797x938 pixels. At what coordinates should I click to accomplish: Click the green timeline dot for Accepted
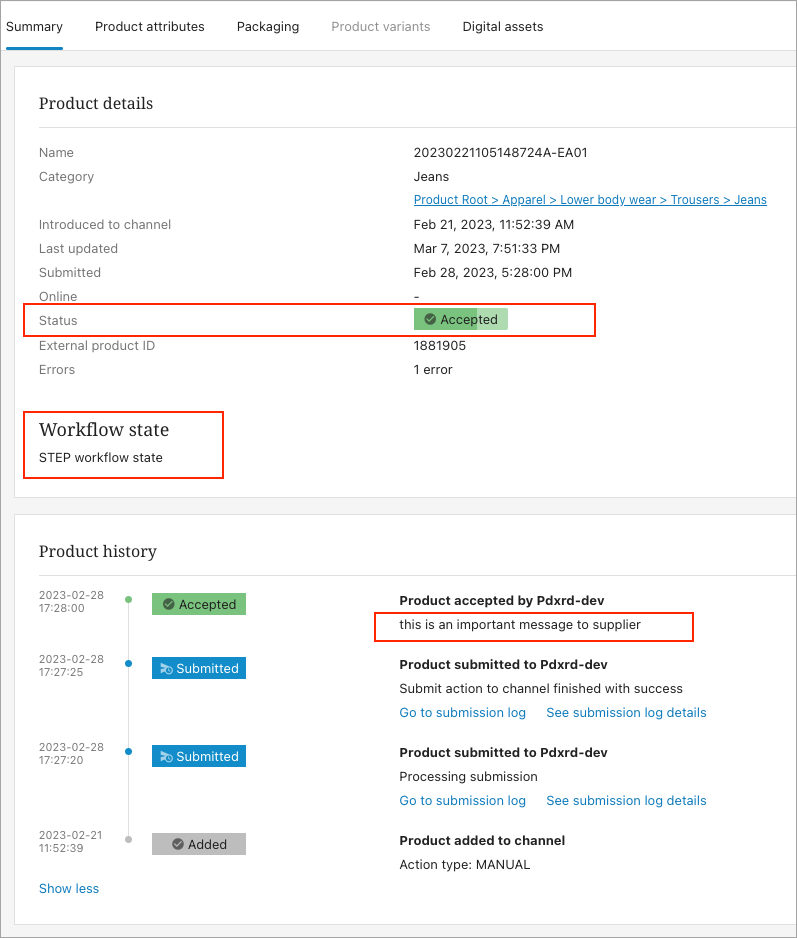pyautogui.click(x=128, y=599)
